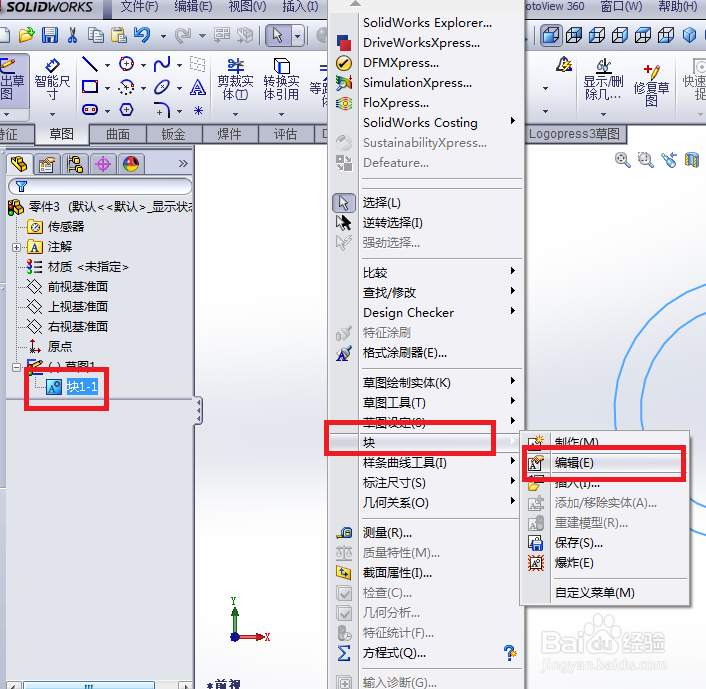Select the Rectangle sketch tool
The height and width of the screenshot is (689, 706).
(x=90, y=87)
